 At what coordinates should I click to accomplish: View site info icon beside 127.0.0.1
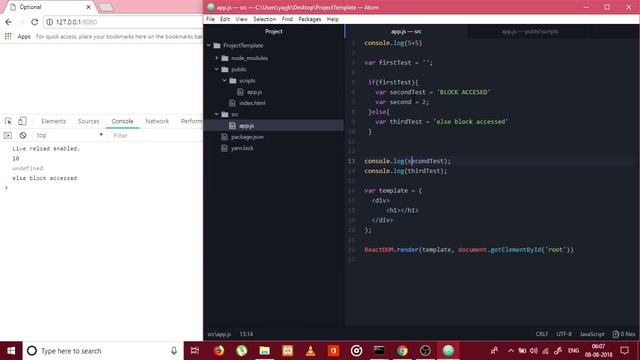pyautogui.click(x=49, y=22)
